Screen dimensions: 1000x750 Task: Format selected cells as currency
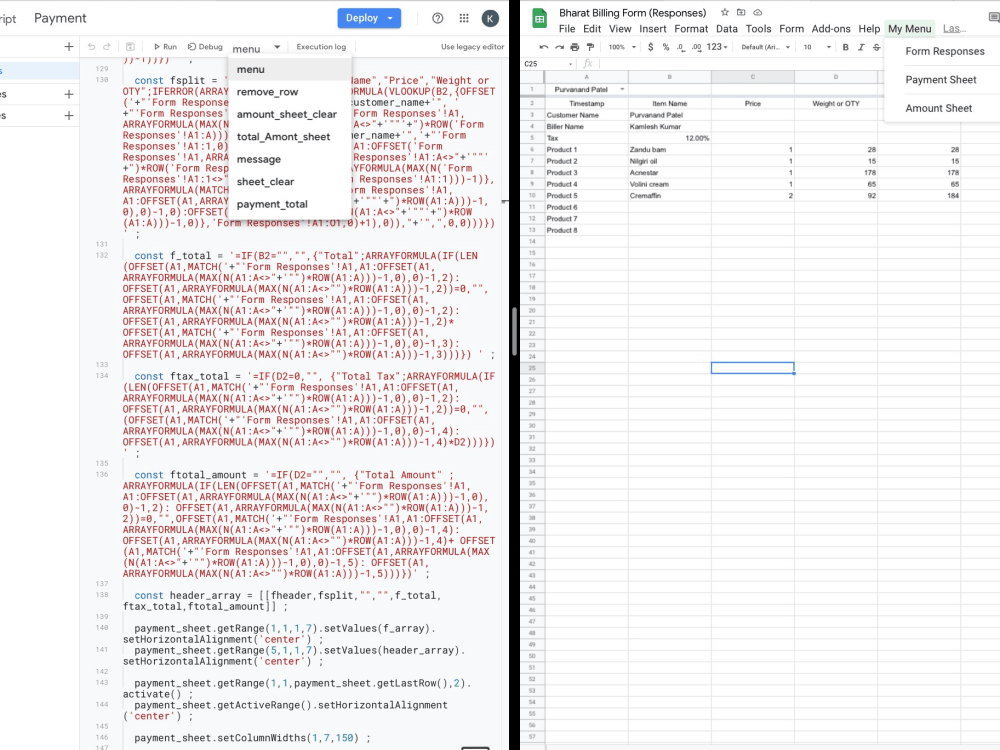[x=650, y=45]
